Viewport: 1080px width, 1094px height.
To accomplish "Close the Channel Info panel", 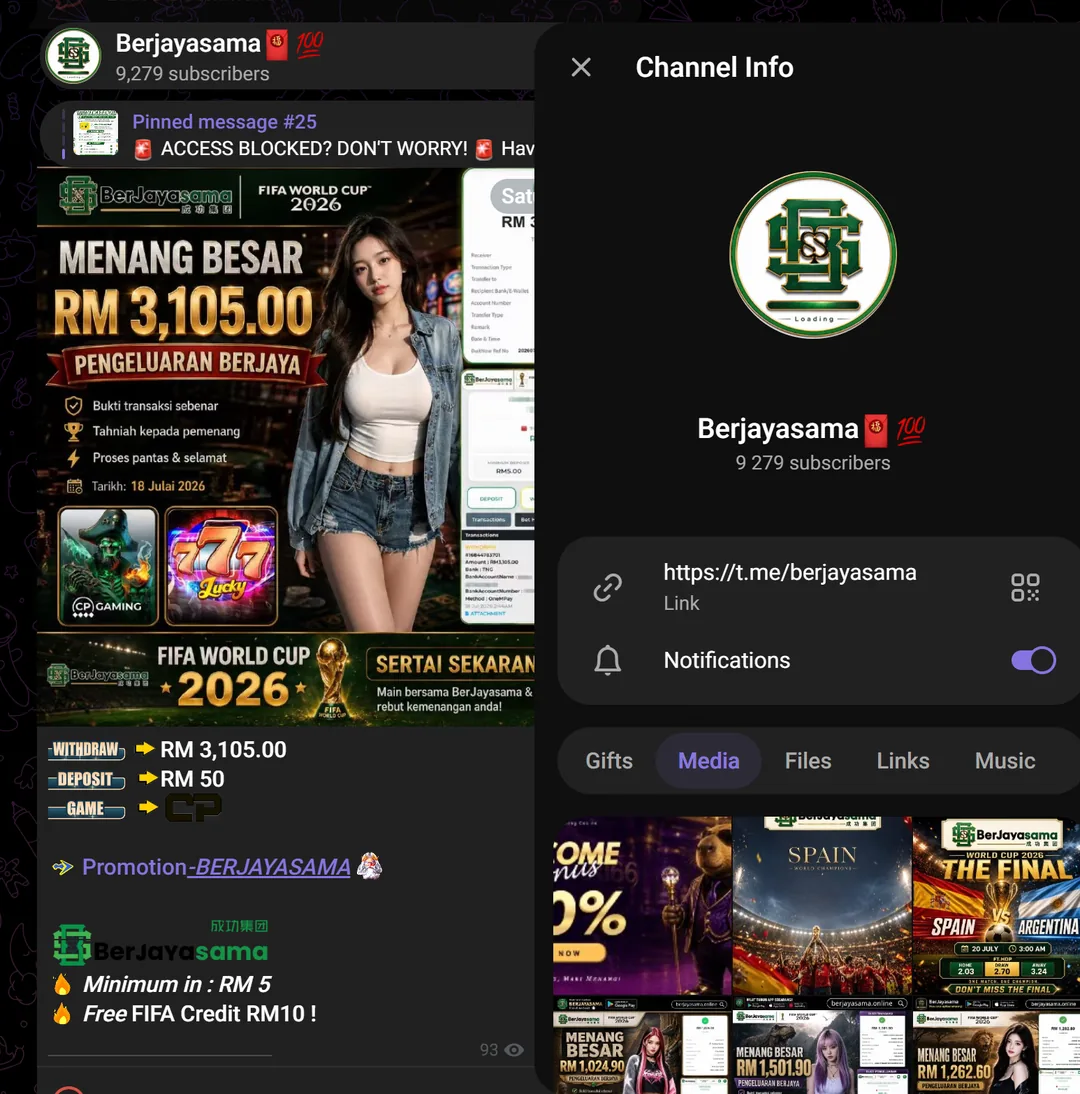I will pyautogui.click(x=581, y=68).
